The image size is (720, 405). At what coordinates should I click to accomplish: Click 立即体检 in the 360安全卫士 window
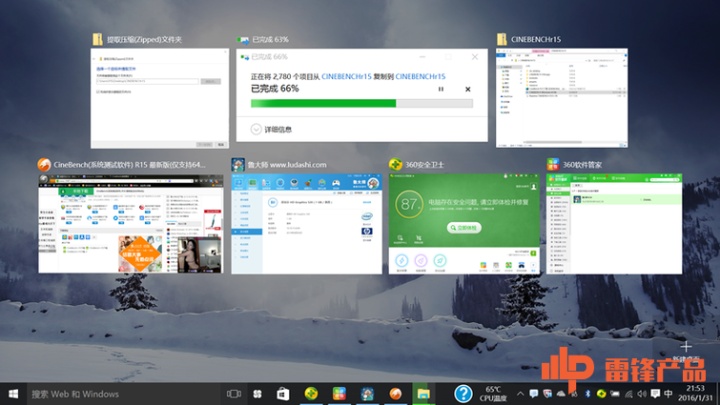click(x=464, y=228)
